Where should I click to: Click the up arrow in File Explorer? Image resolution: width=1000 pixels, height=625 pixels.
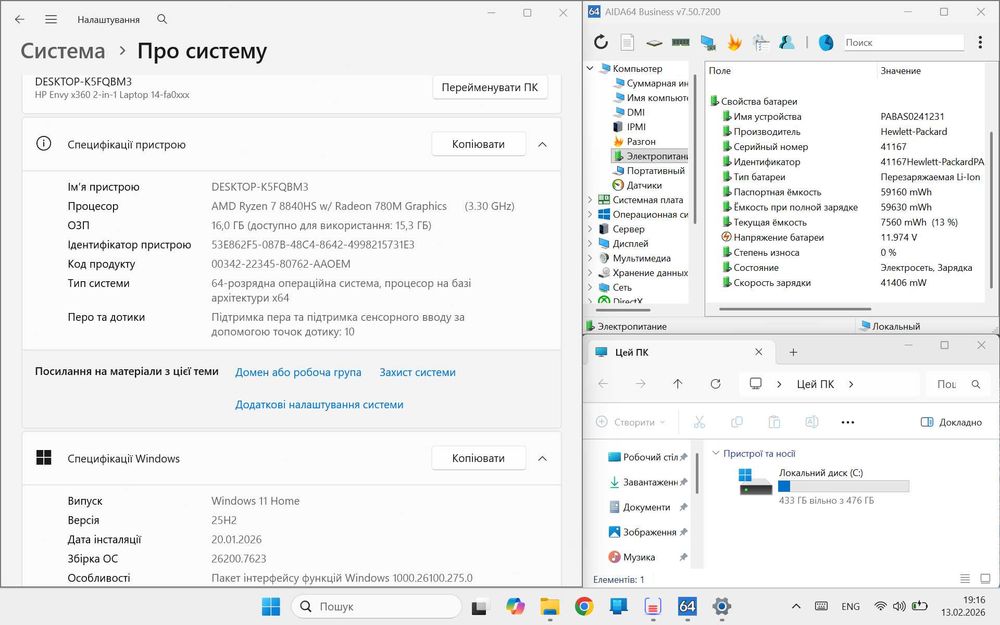point(677,383)
